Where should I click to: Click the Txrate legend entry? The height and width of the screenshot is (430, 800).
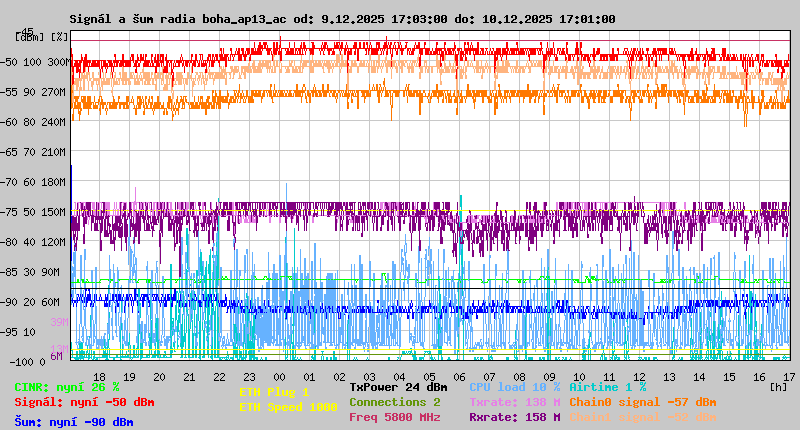(x=514, y=402)
